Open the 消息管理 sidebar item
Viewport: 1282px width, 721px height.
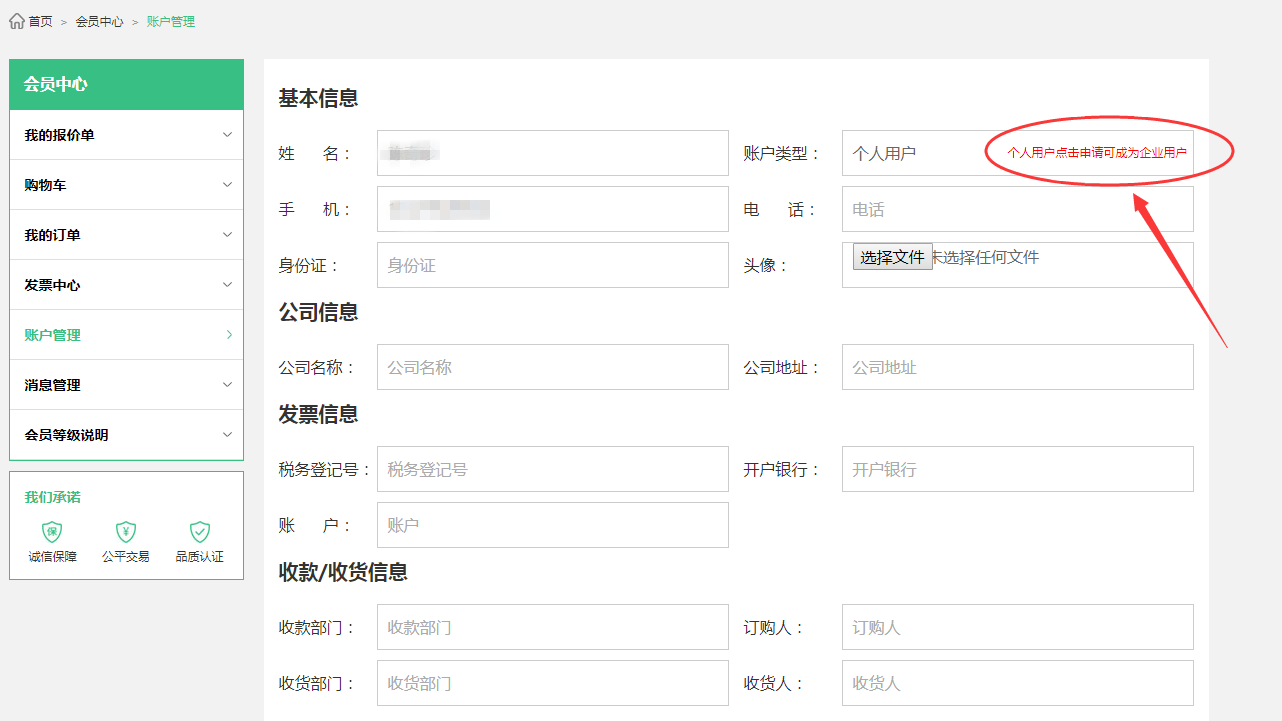[126, 385]
